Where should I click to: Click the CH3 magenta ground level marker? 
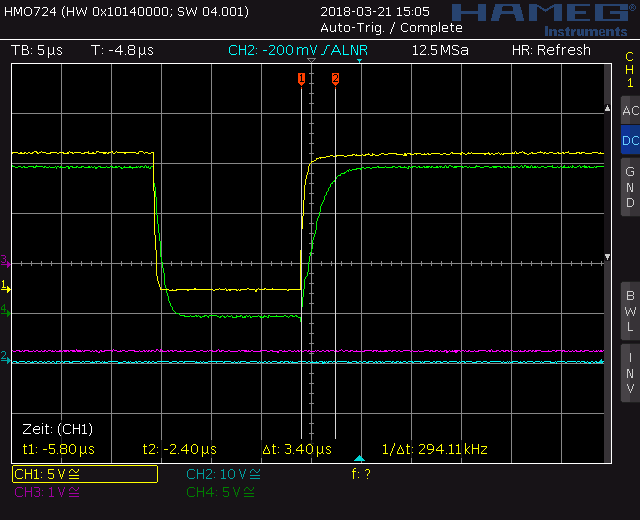coord(5,261)
